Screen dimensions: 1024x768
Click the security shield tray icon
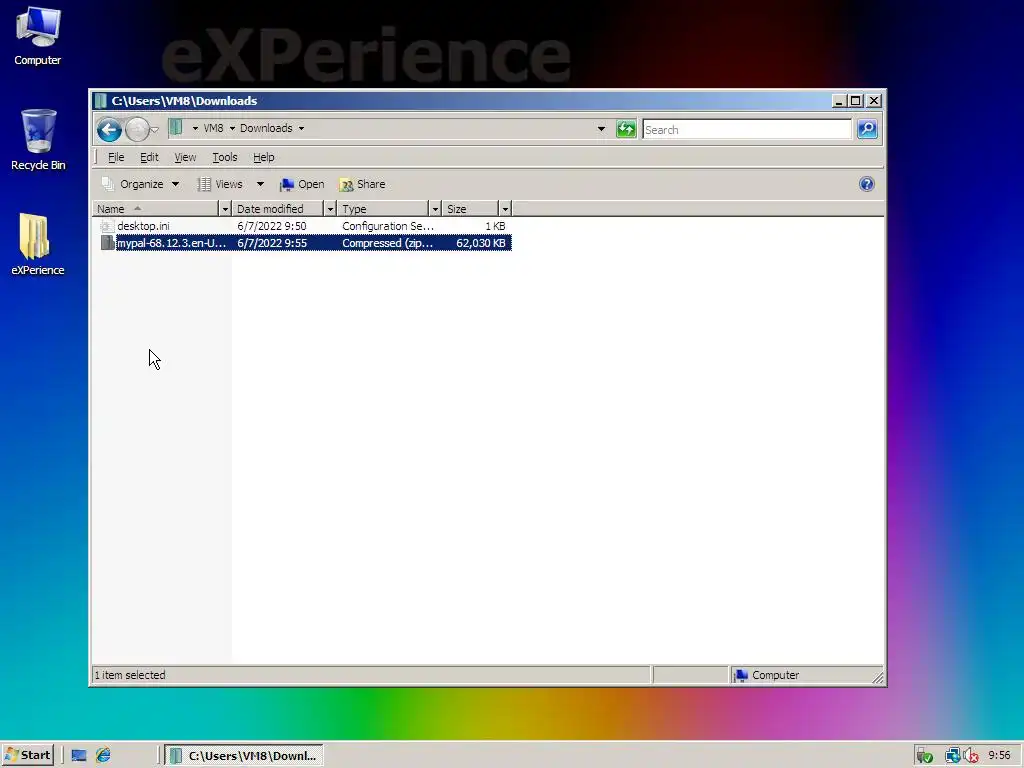click(924, 756)
